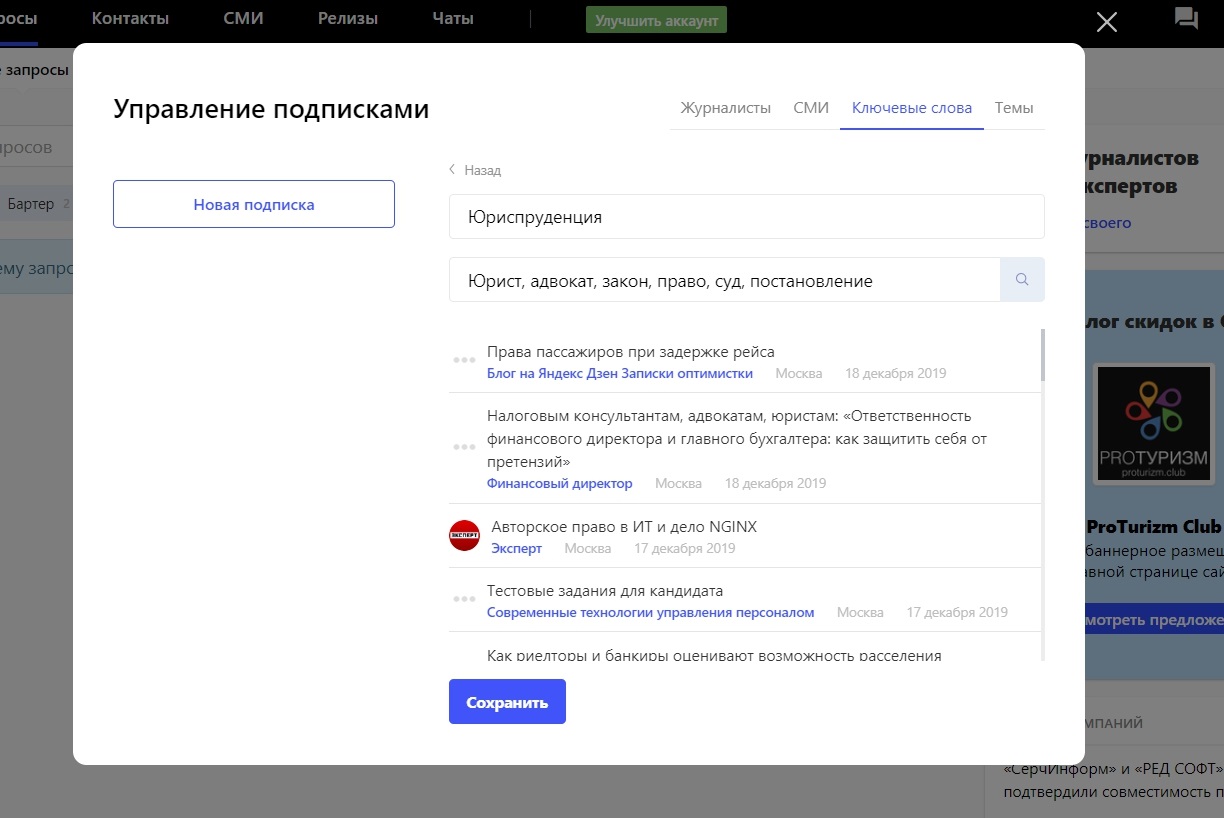Click the red Эксперт logo avatar
This screenshot has width=1224, height=818.
(464, 536)
